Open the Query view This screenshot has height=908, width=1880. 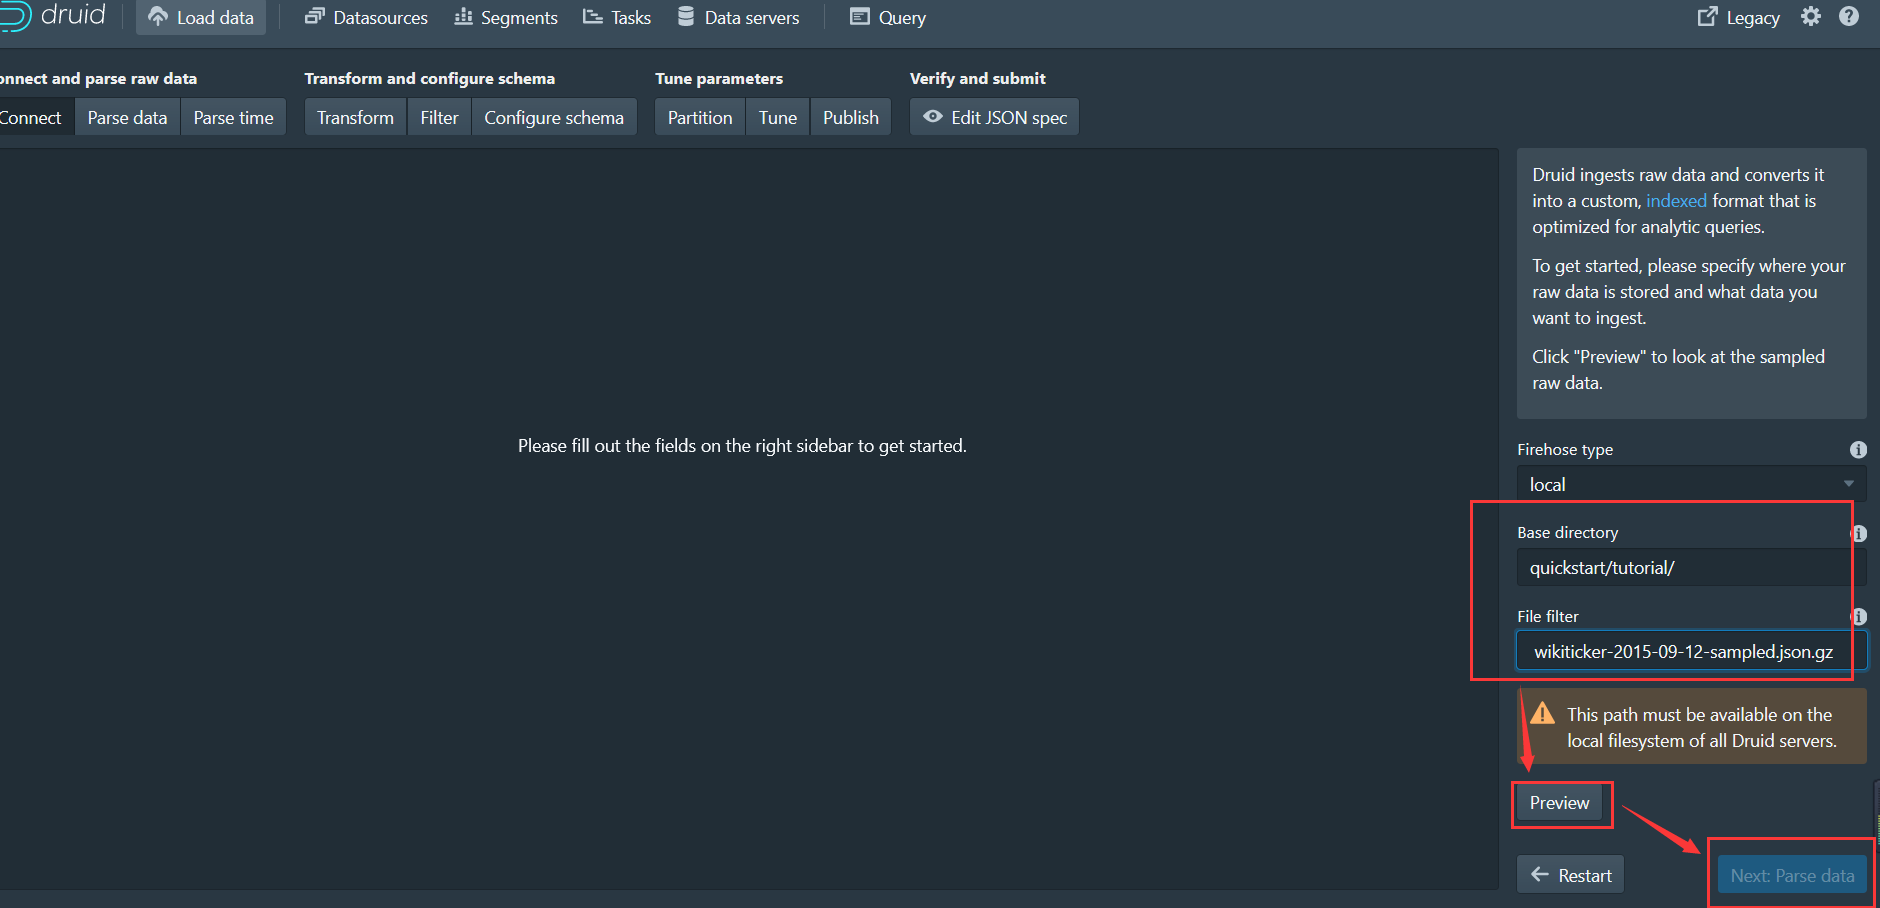[888, 17]
